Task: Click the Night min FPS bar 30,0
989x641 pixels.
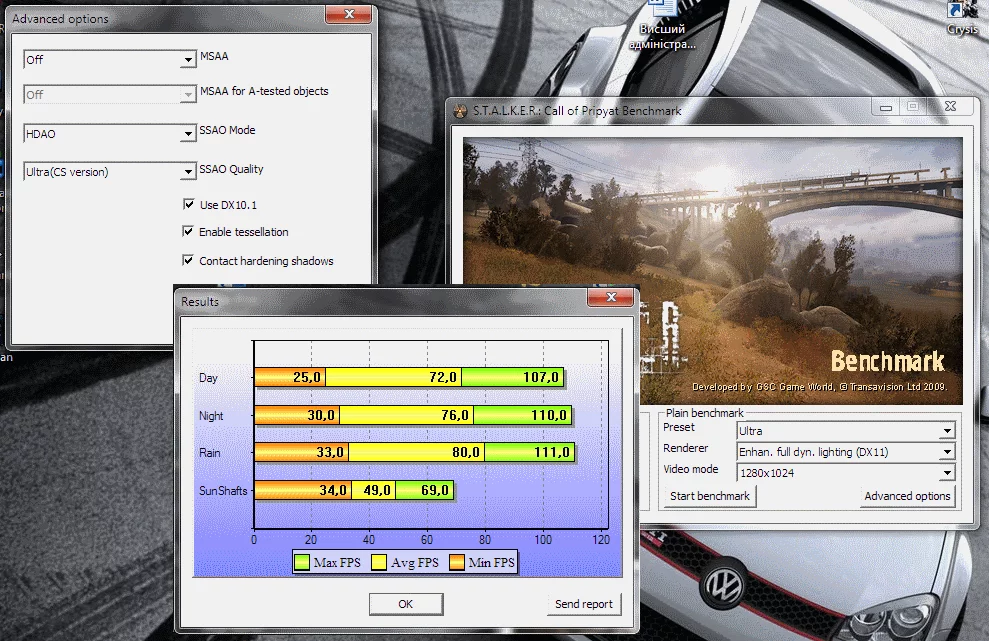Action: [x=297, y=415]
